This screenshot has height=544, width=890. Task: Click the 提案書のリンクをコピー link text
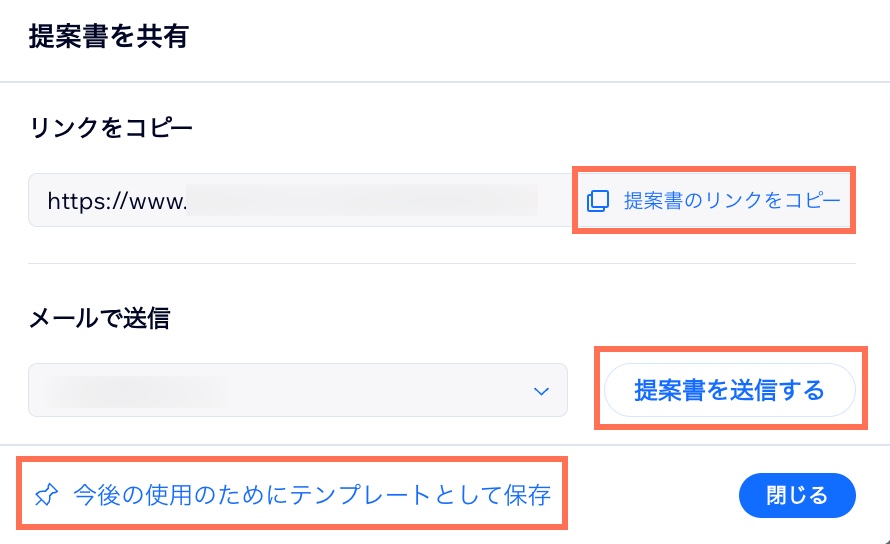732,200
